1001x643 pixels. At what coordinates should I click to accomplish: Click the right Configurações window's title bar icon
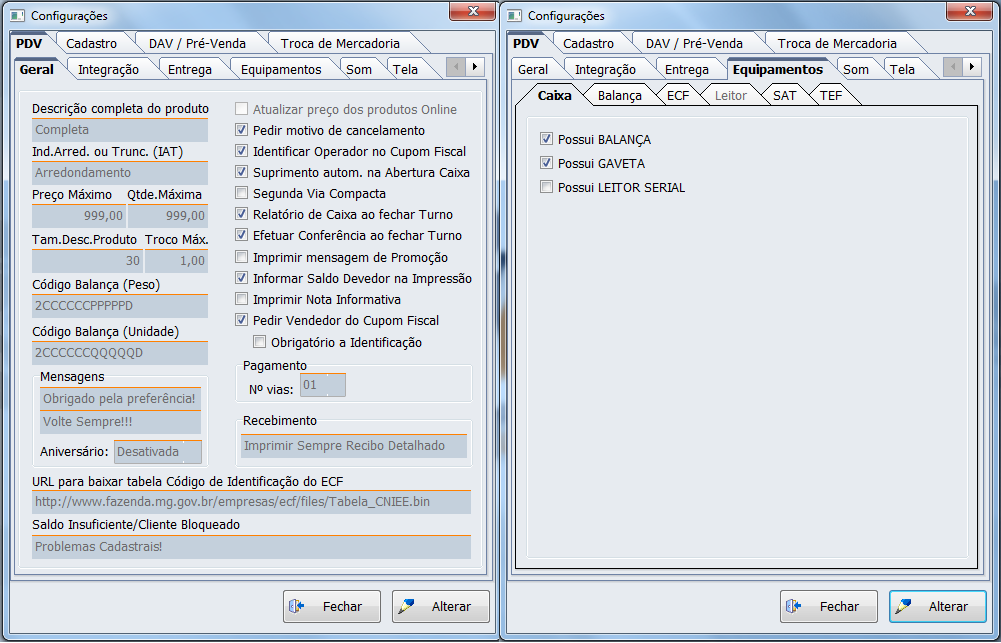coord(516,16)
